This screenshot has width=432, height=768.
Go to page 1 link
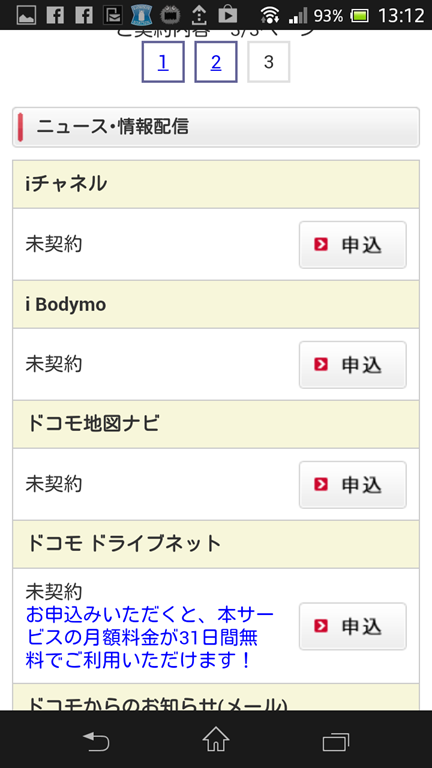[163, 62]
